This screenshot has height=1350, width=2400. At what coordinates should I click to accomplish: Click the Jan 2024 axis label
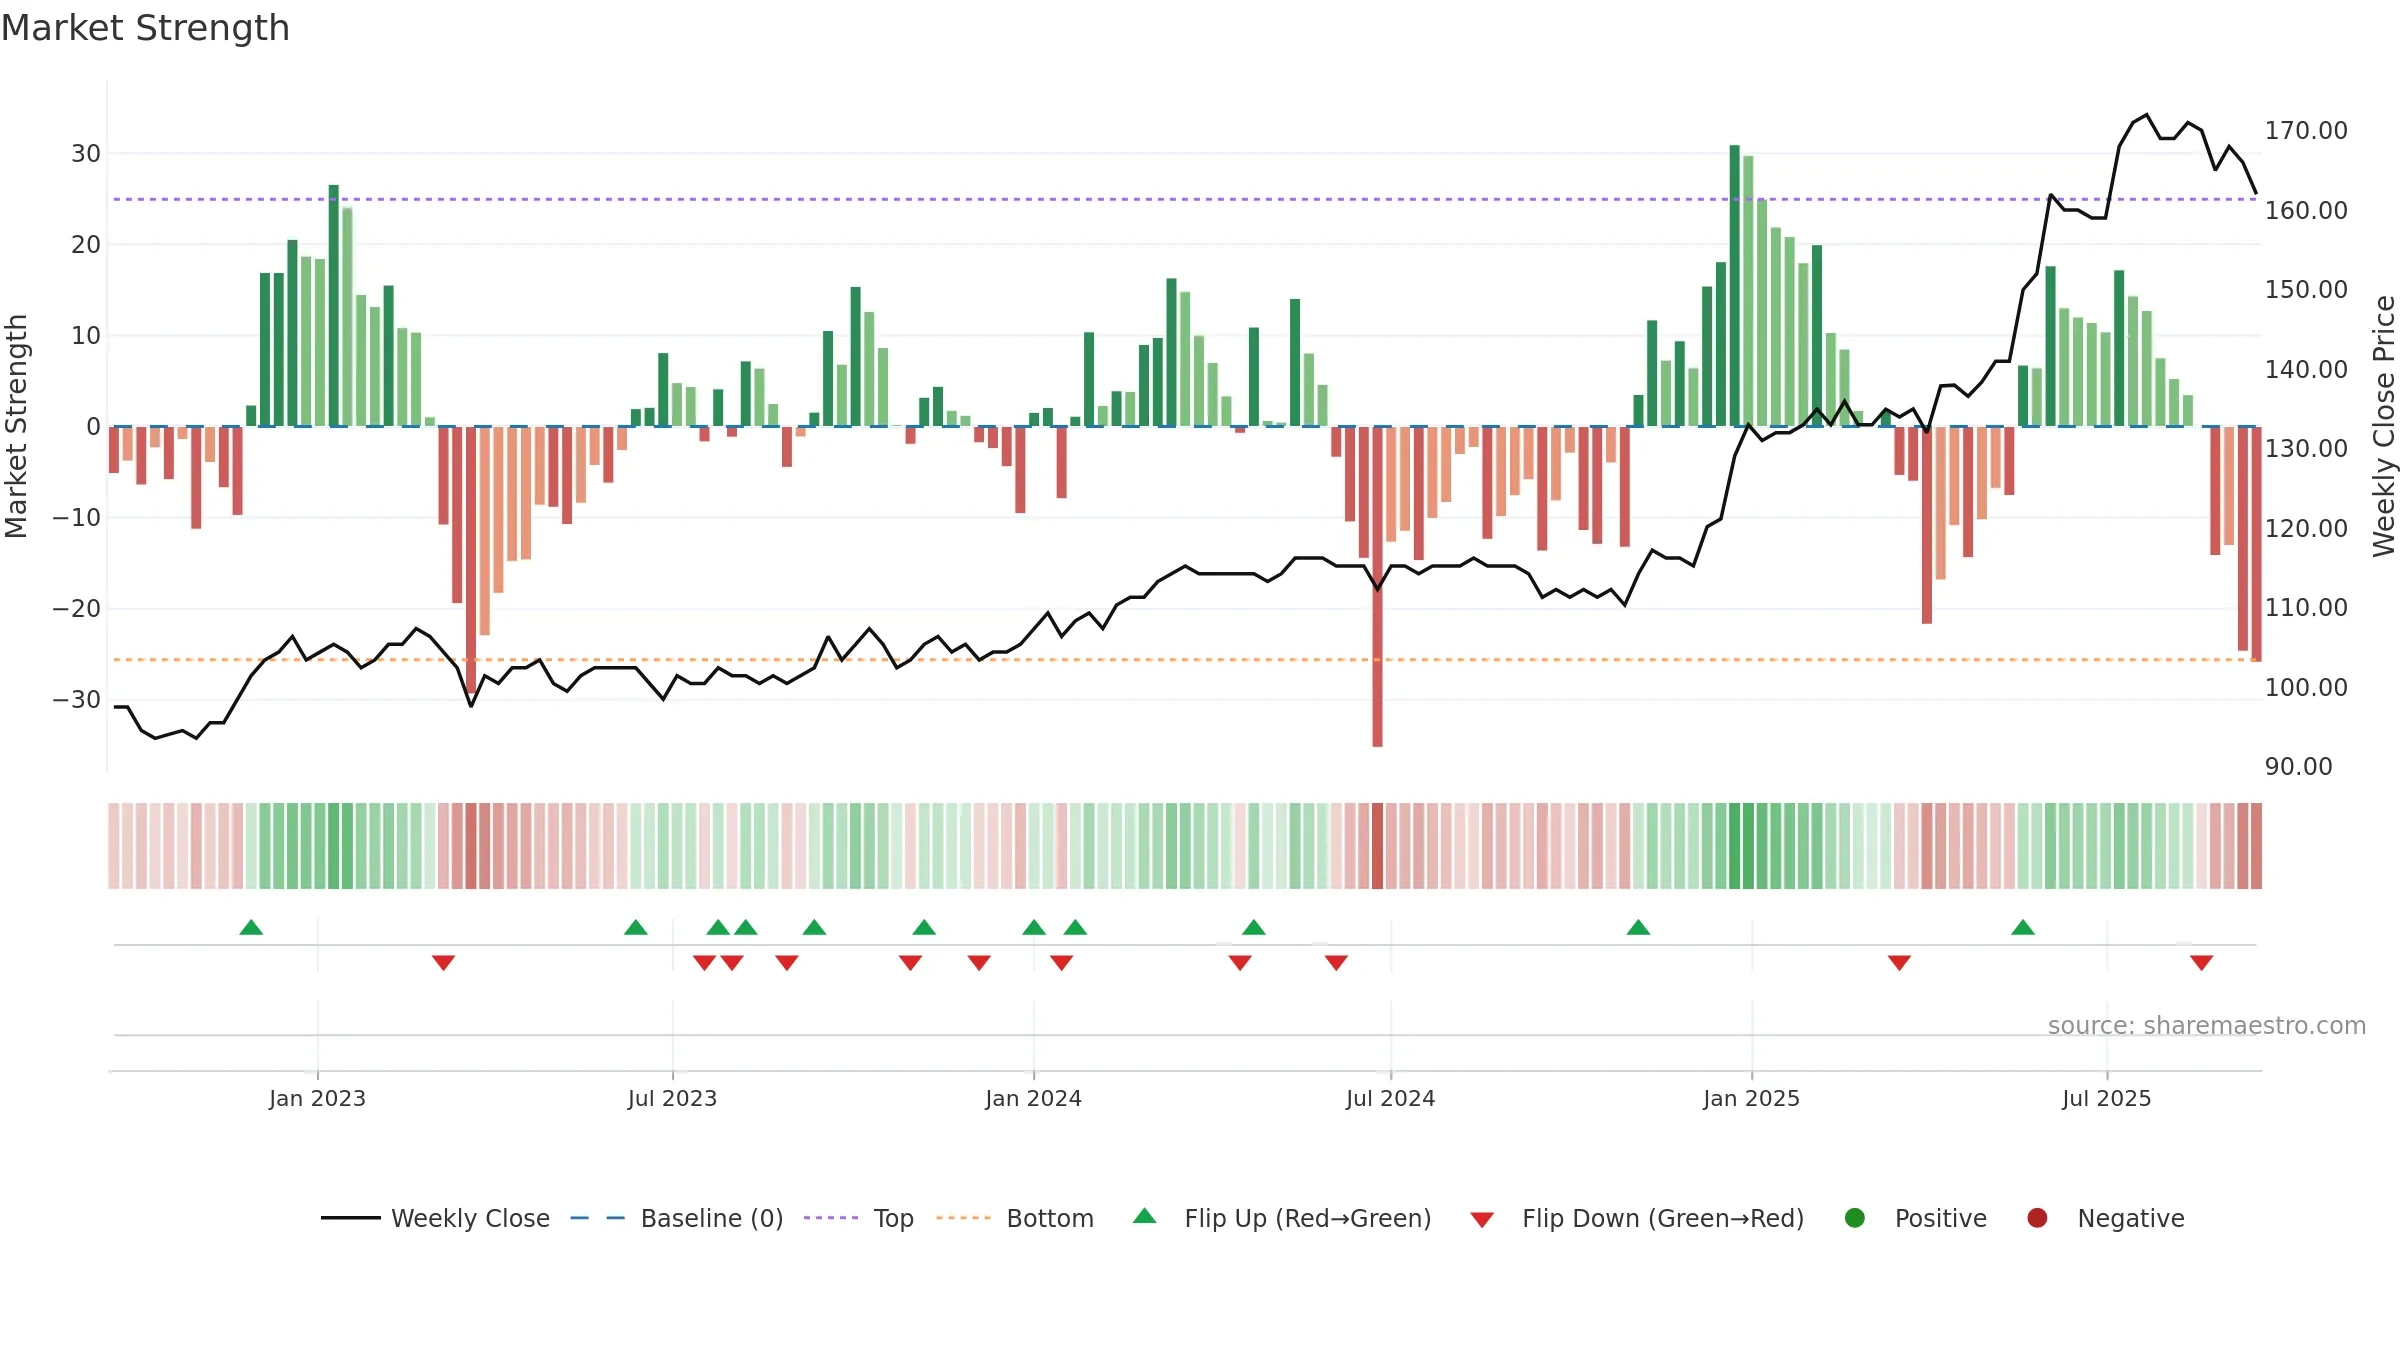point(1033,1098)
